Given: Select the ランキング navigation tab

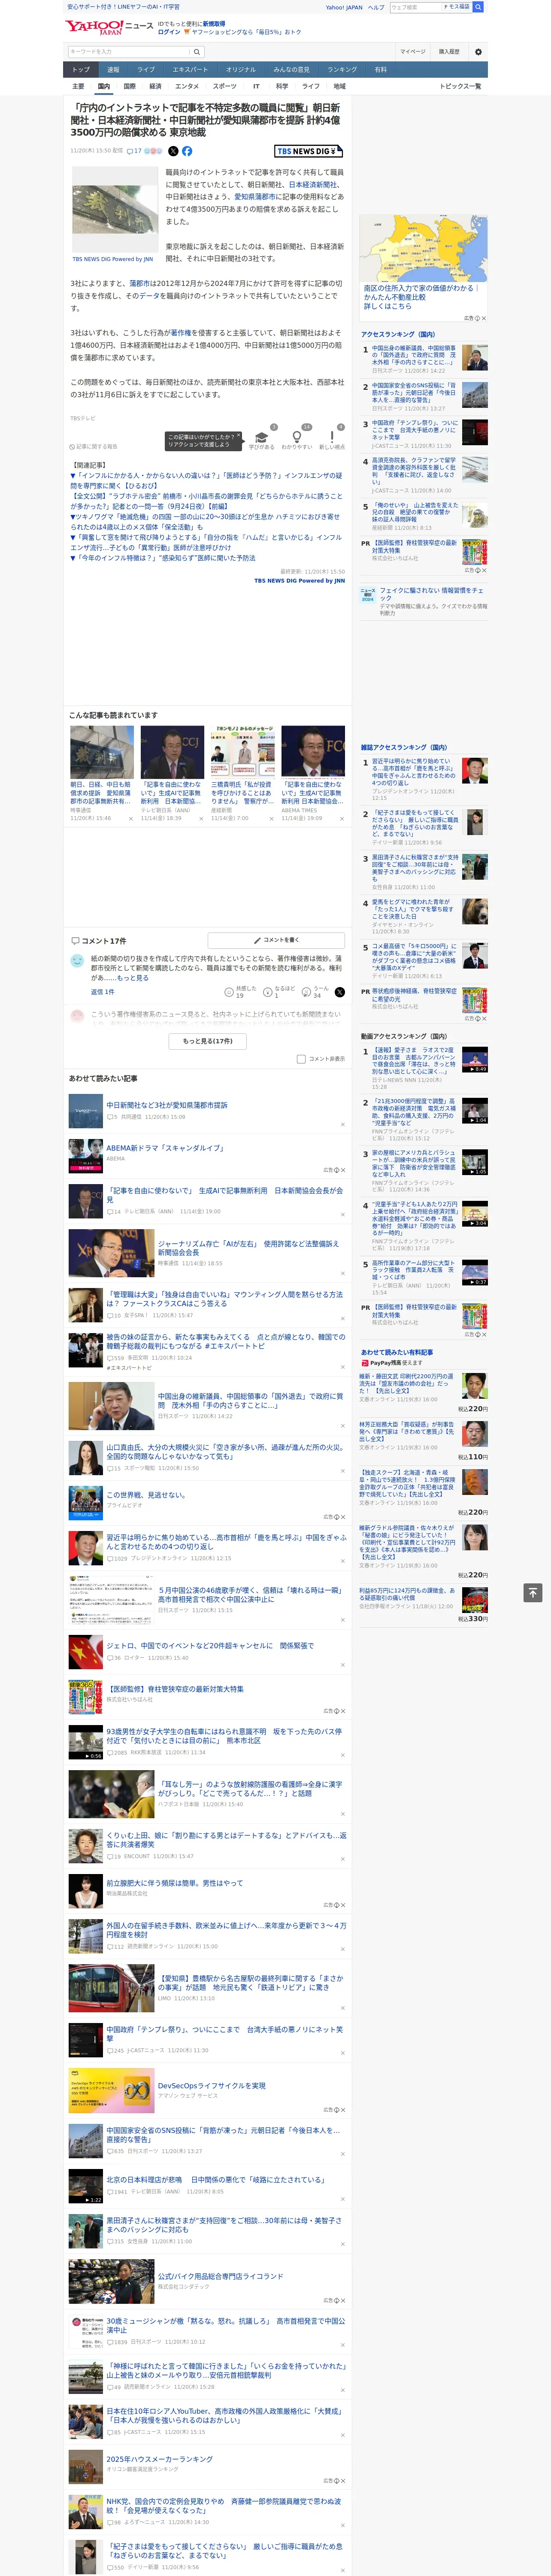Looking at the screenshot, I should (x=342, y=70).
